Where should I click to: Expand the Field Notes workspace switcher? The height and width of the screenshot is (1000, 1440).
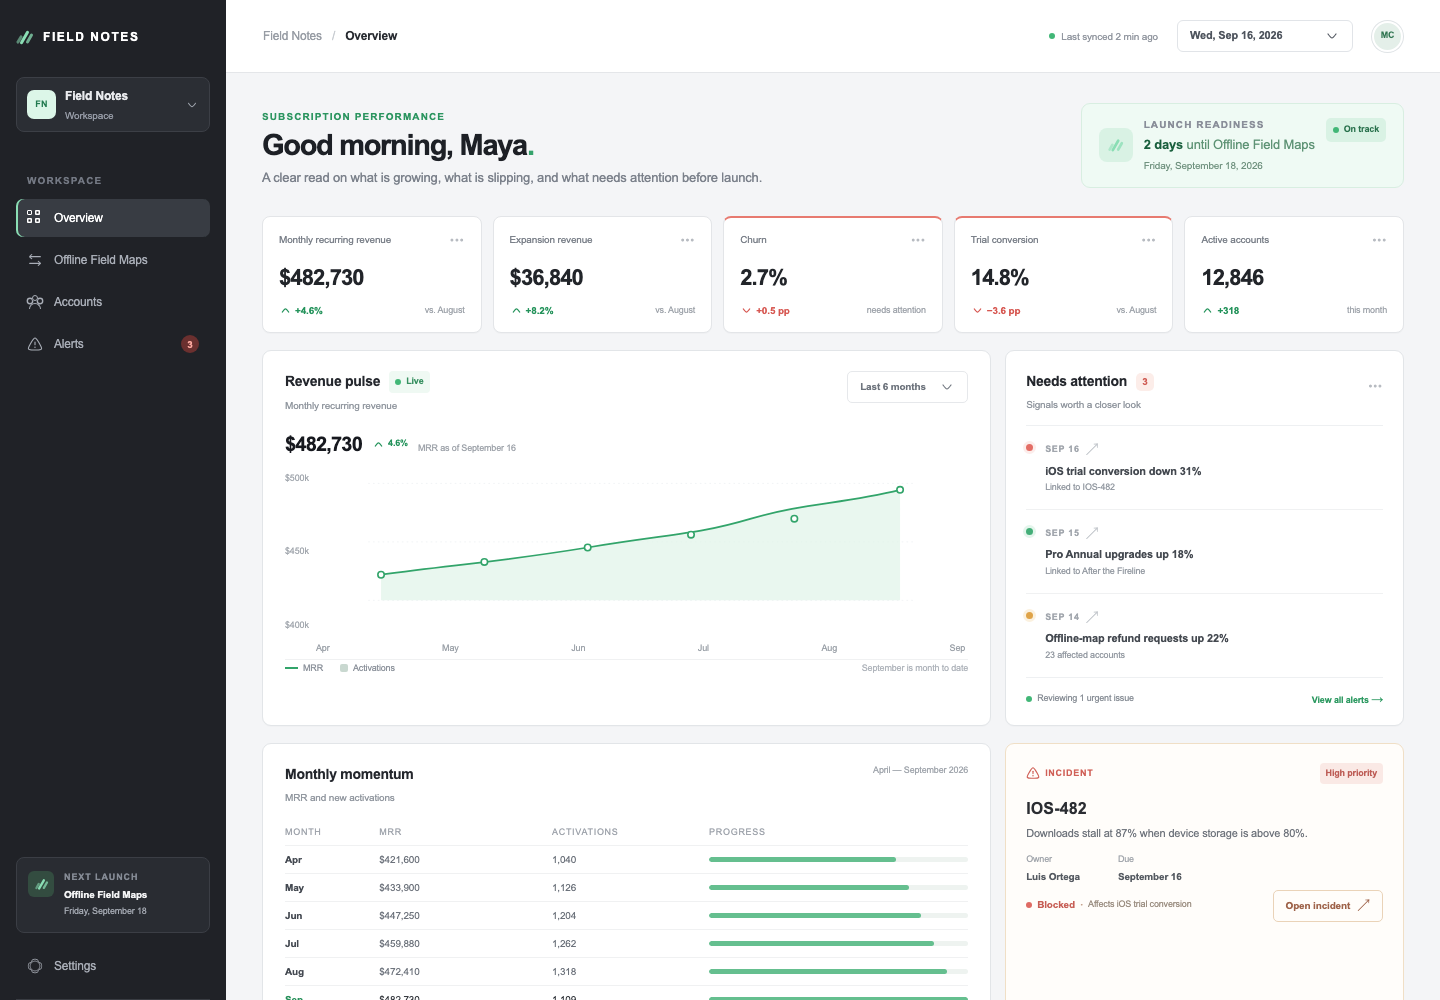click(x=113, y=105)
